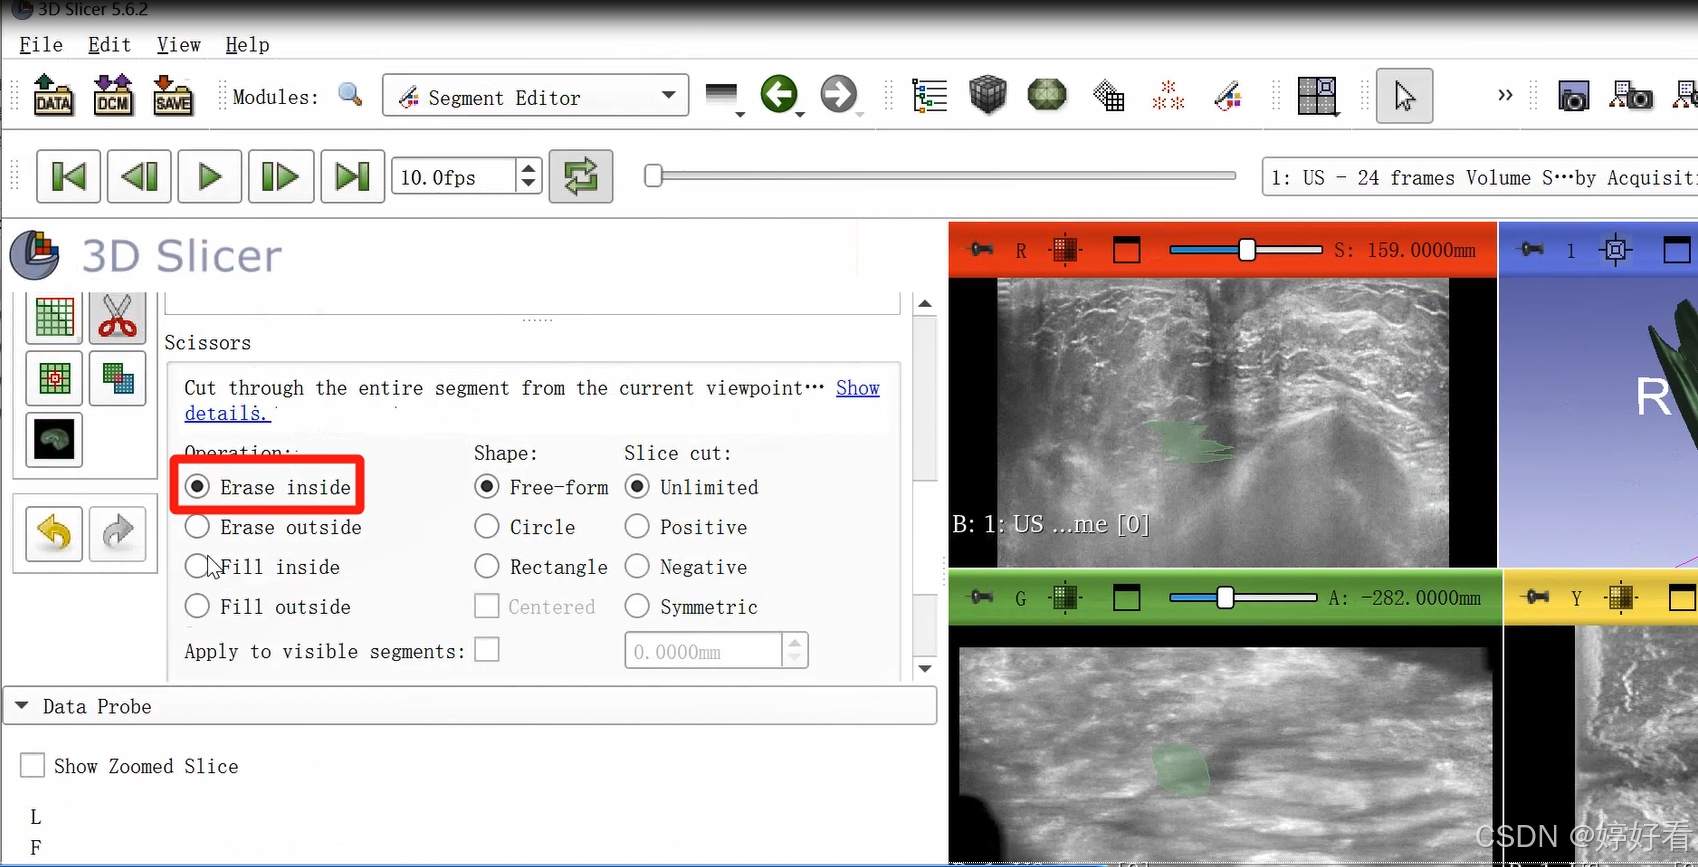This screenshot has height=867, width=1698.
Task: Open the Markups module red dots icon
Action: (1168, 96)
